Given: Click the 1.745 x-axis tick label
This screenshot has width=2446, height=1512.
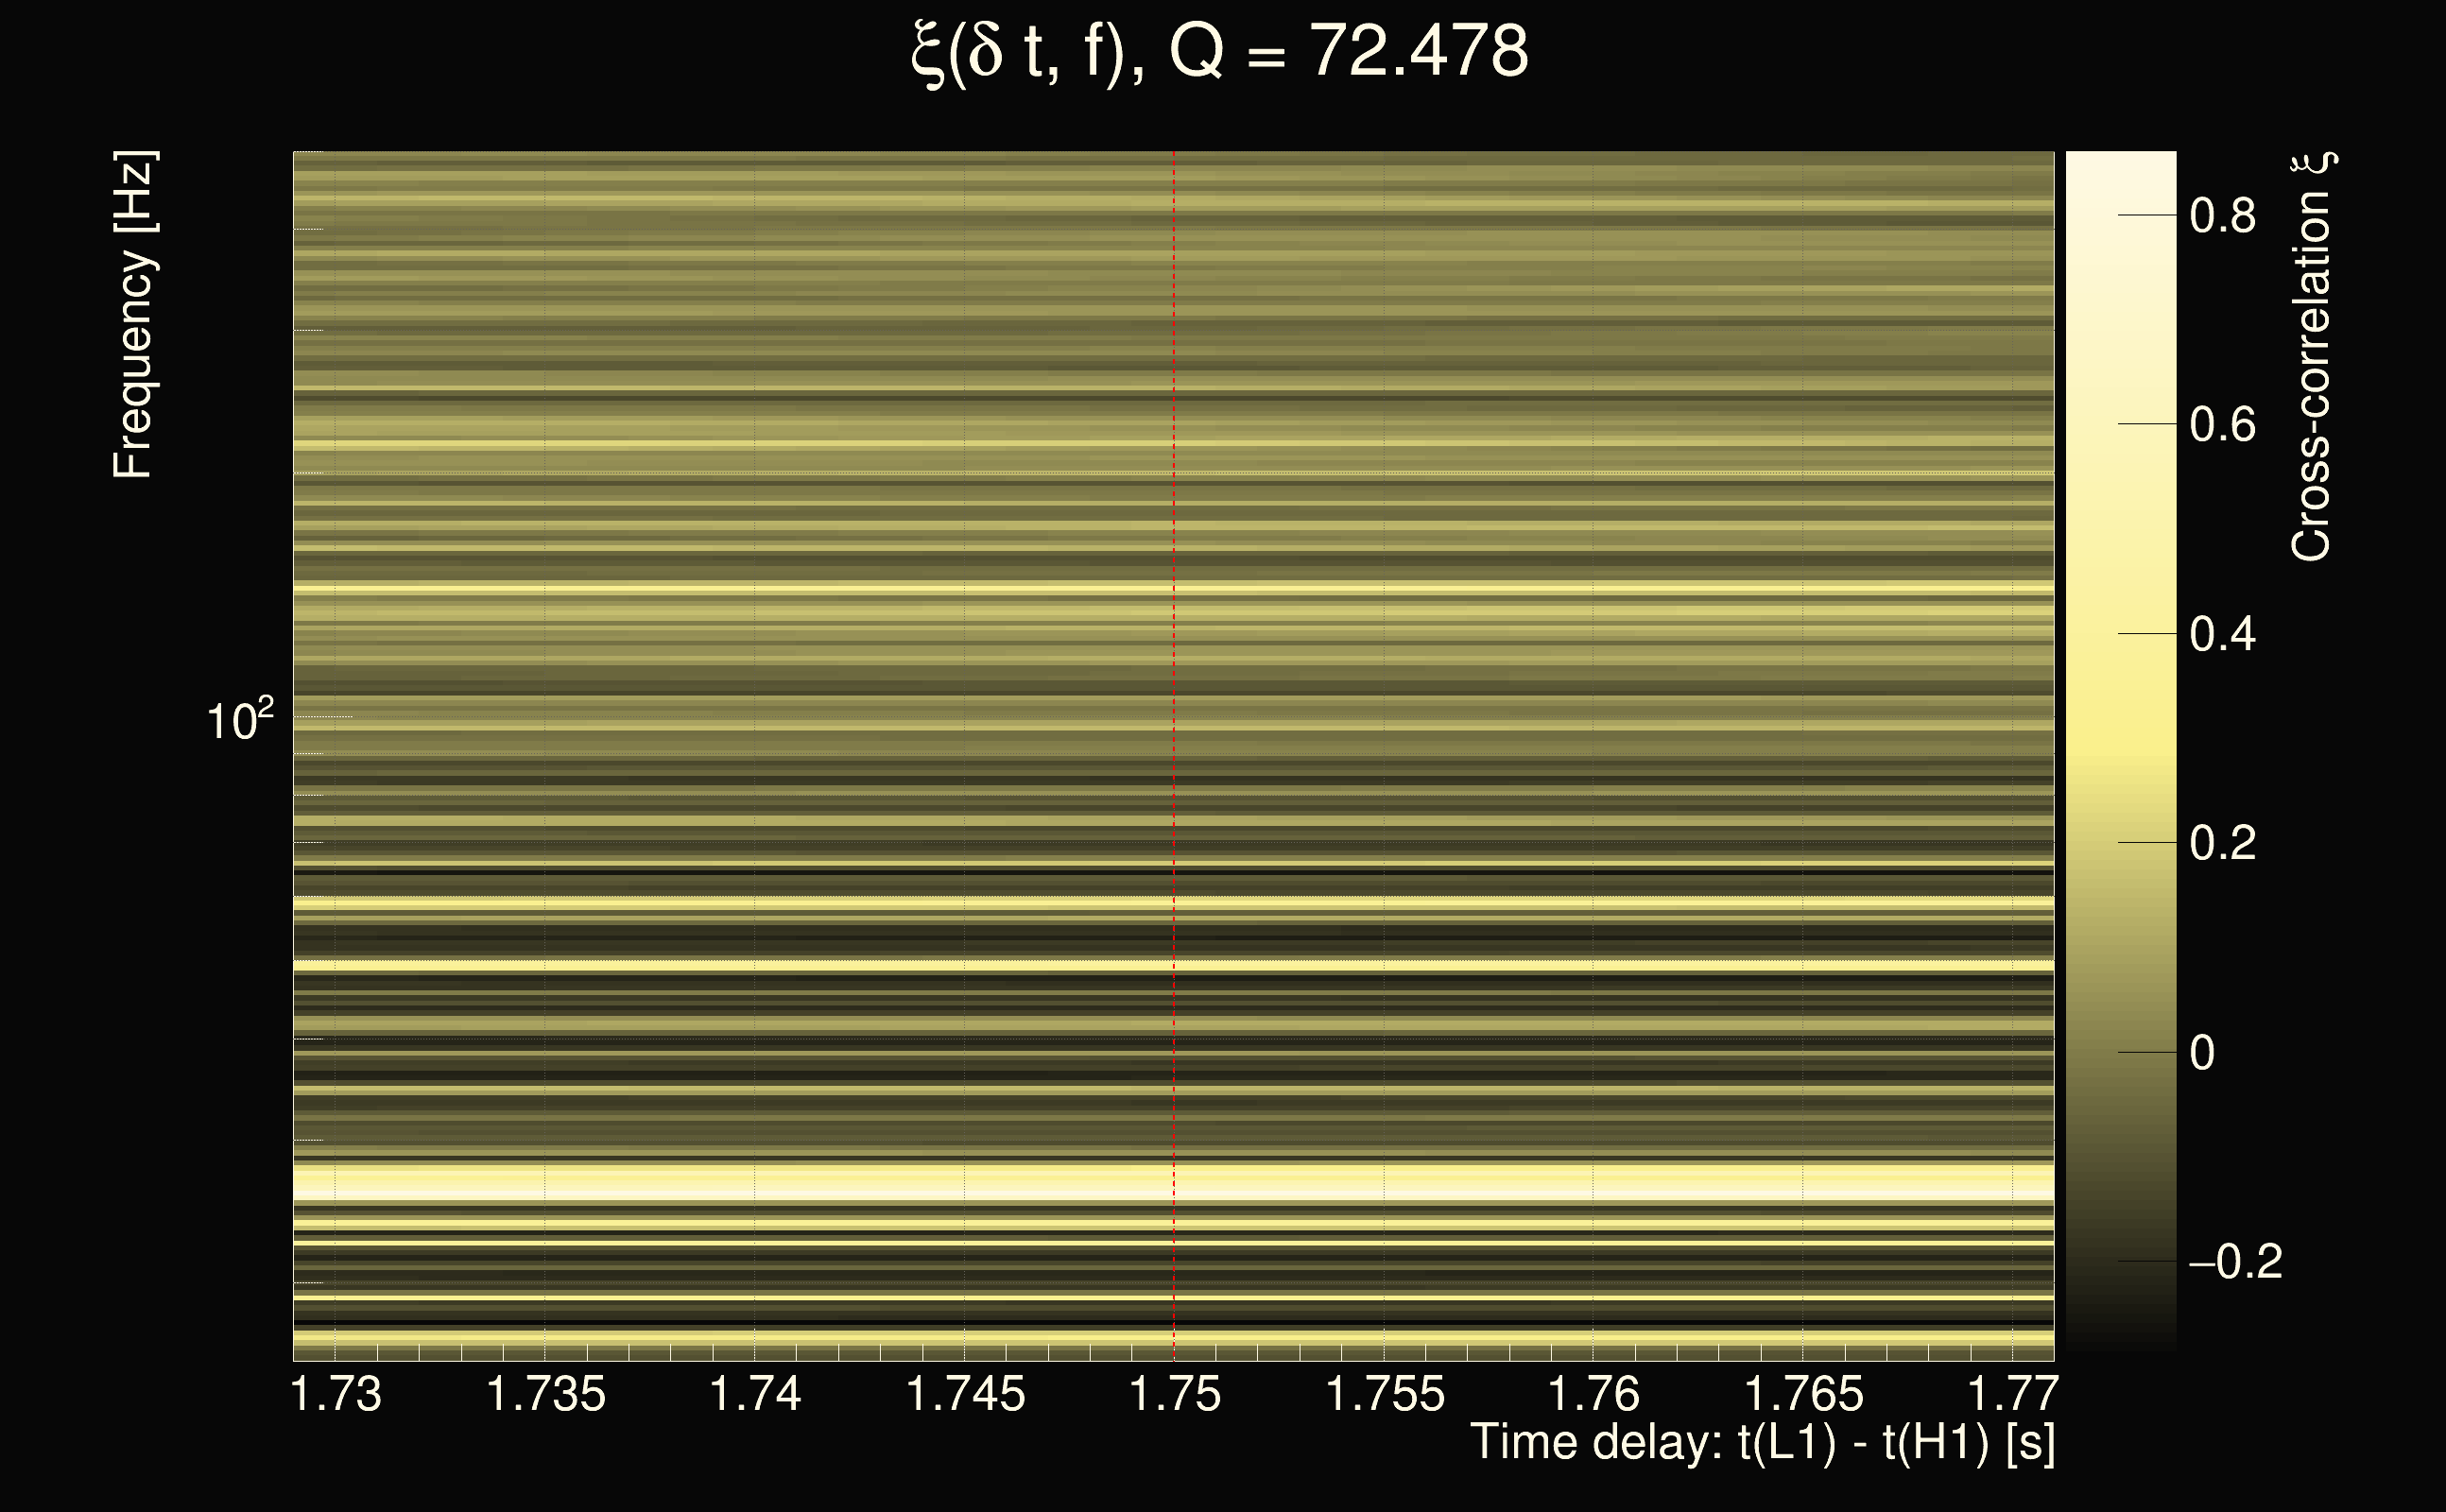Looking at the screenshot, I should coord(965,1394).
